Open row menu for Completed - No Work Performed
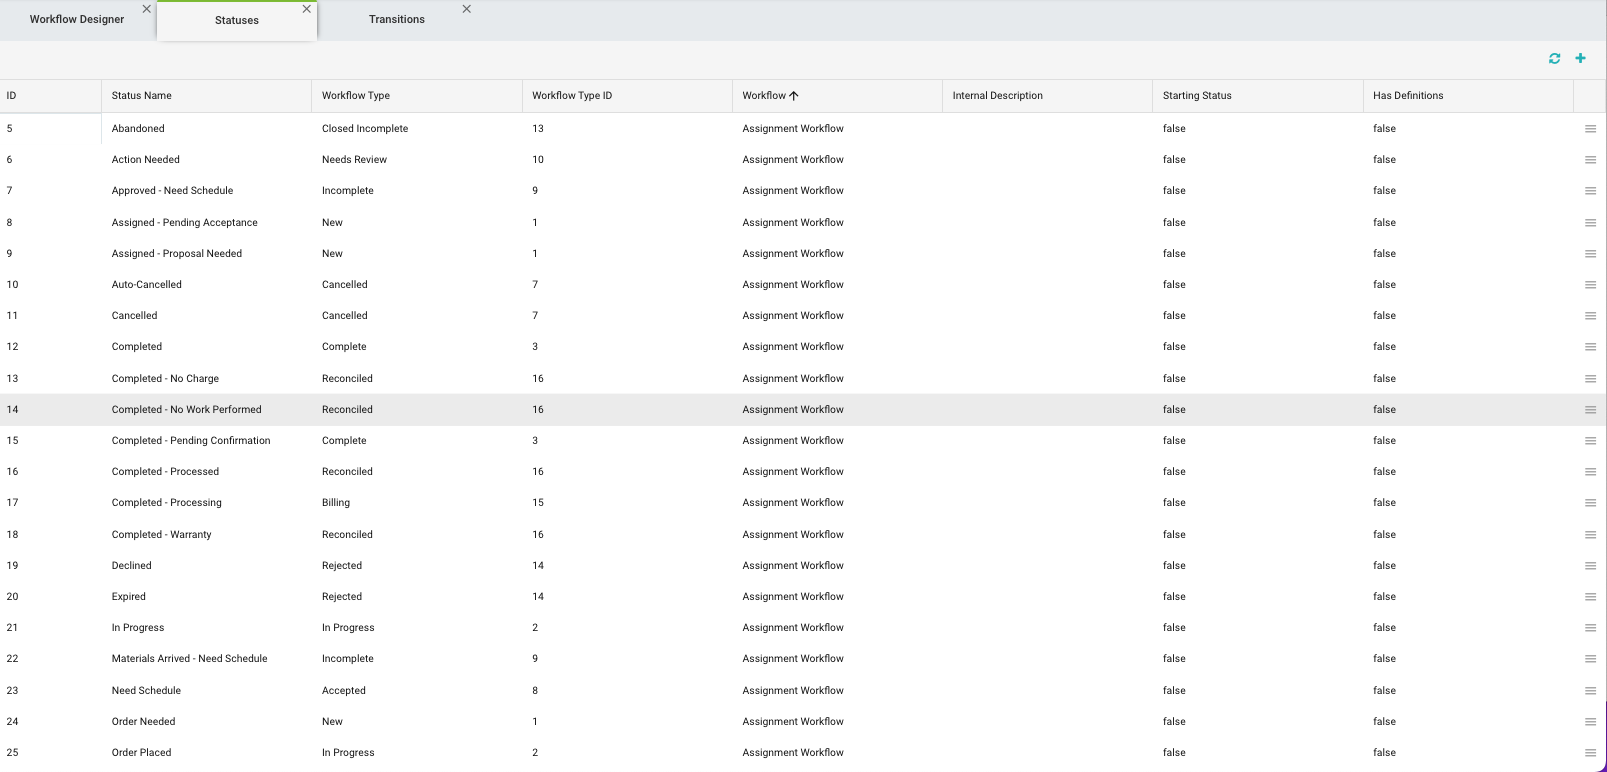The width and height of the screenshot is (1607, 772). [x=1590, y=410]
